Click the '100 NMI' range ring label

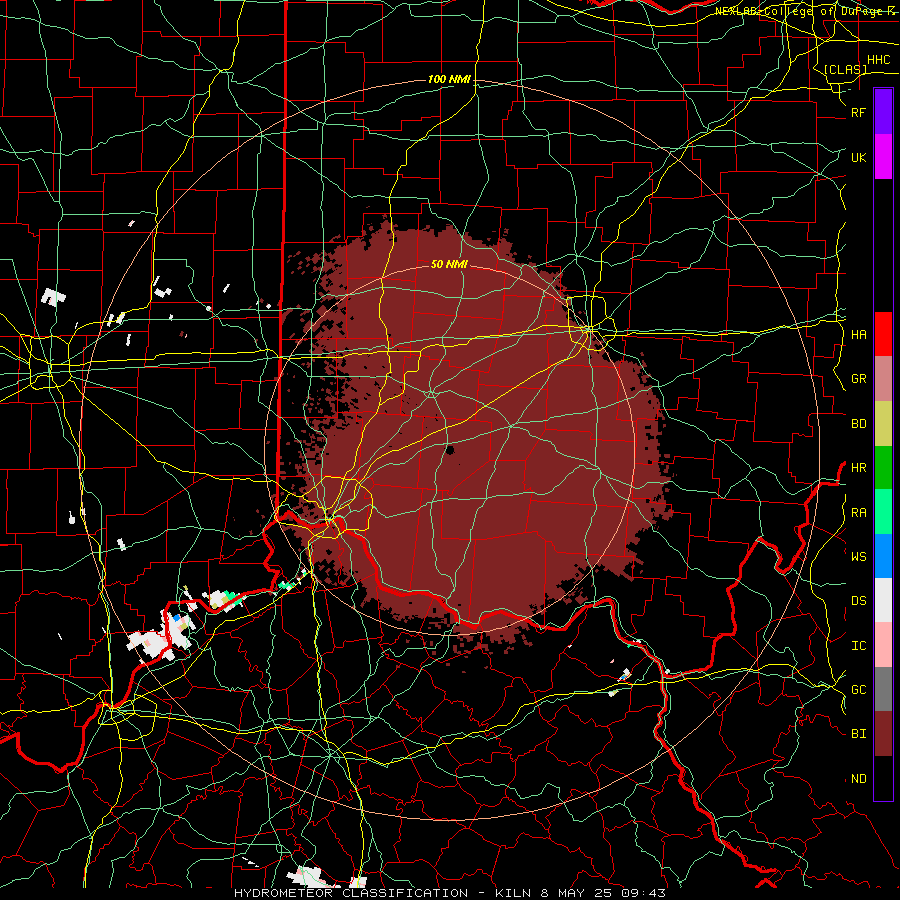tap(449, 79)
